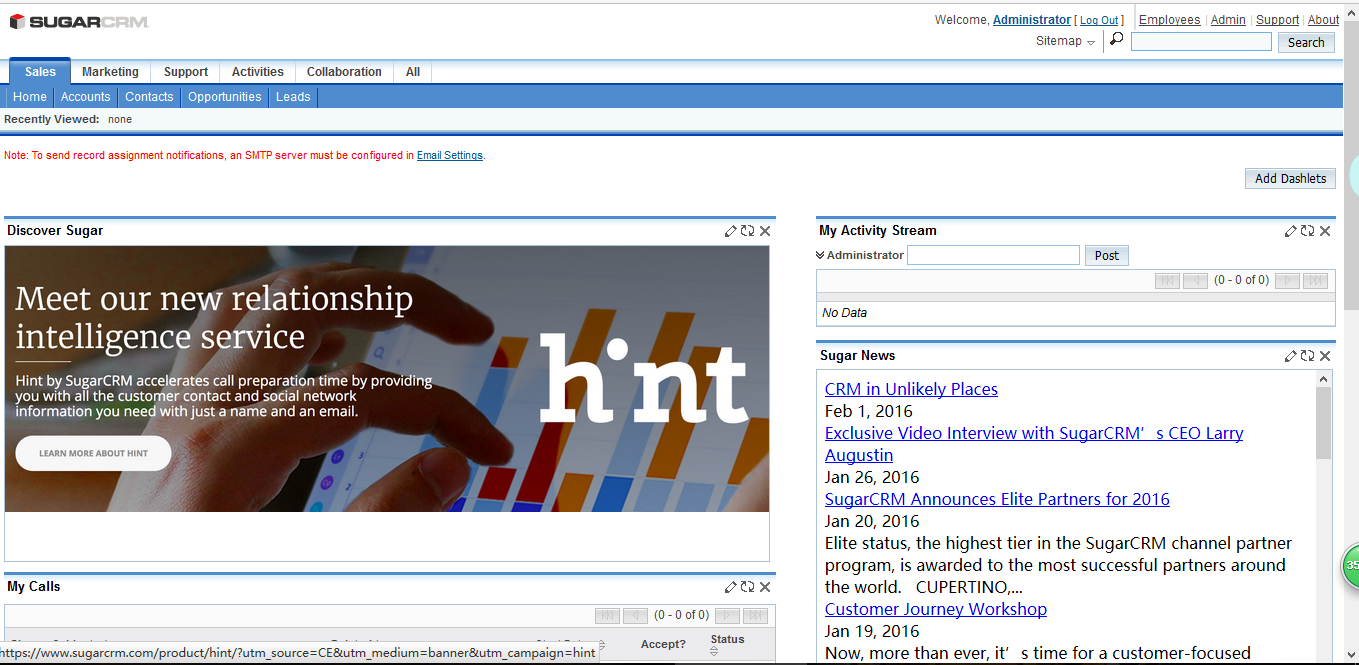1359x665 pixels.
Task: Open the Email Settings link
Action: [450, 156]
